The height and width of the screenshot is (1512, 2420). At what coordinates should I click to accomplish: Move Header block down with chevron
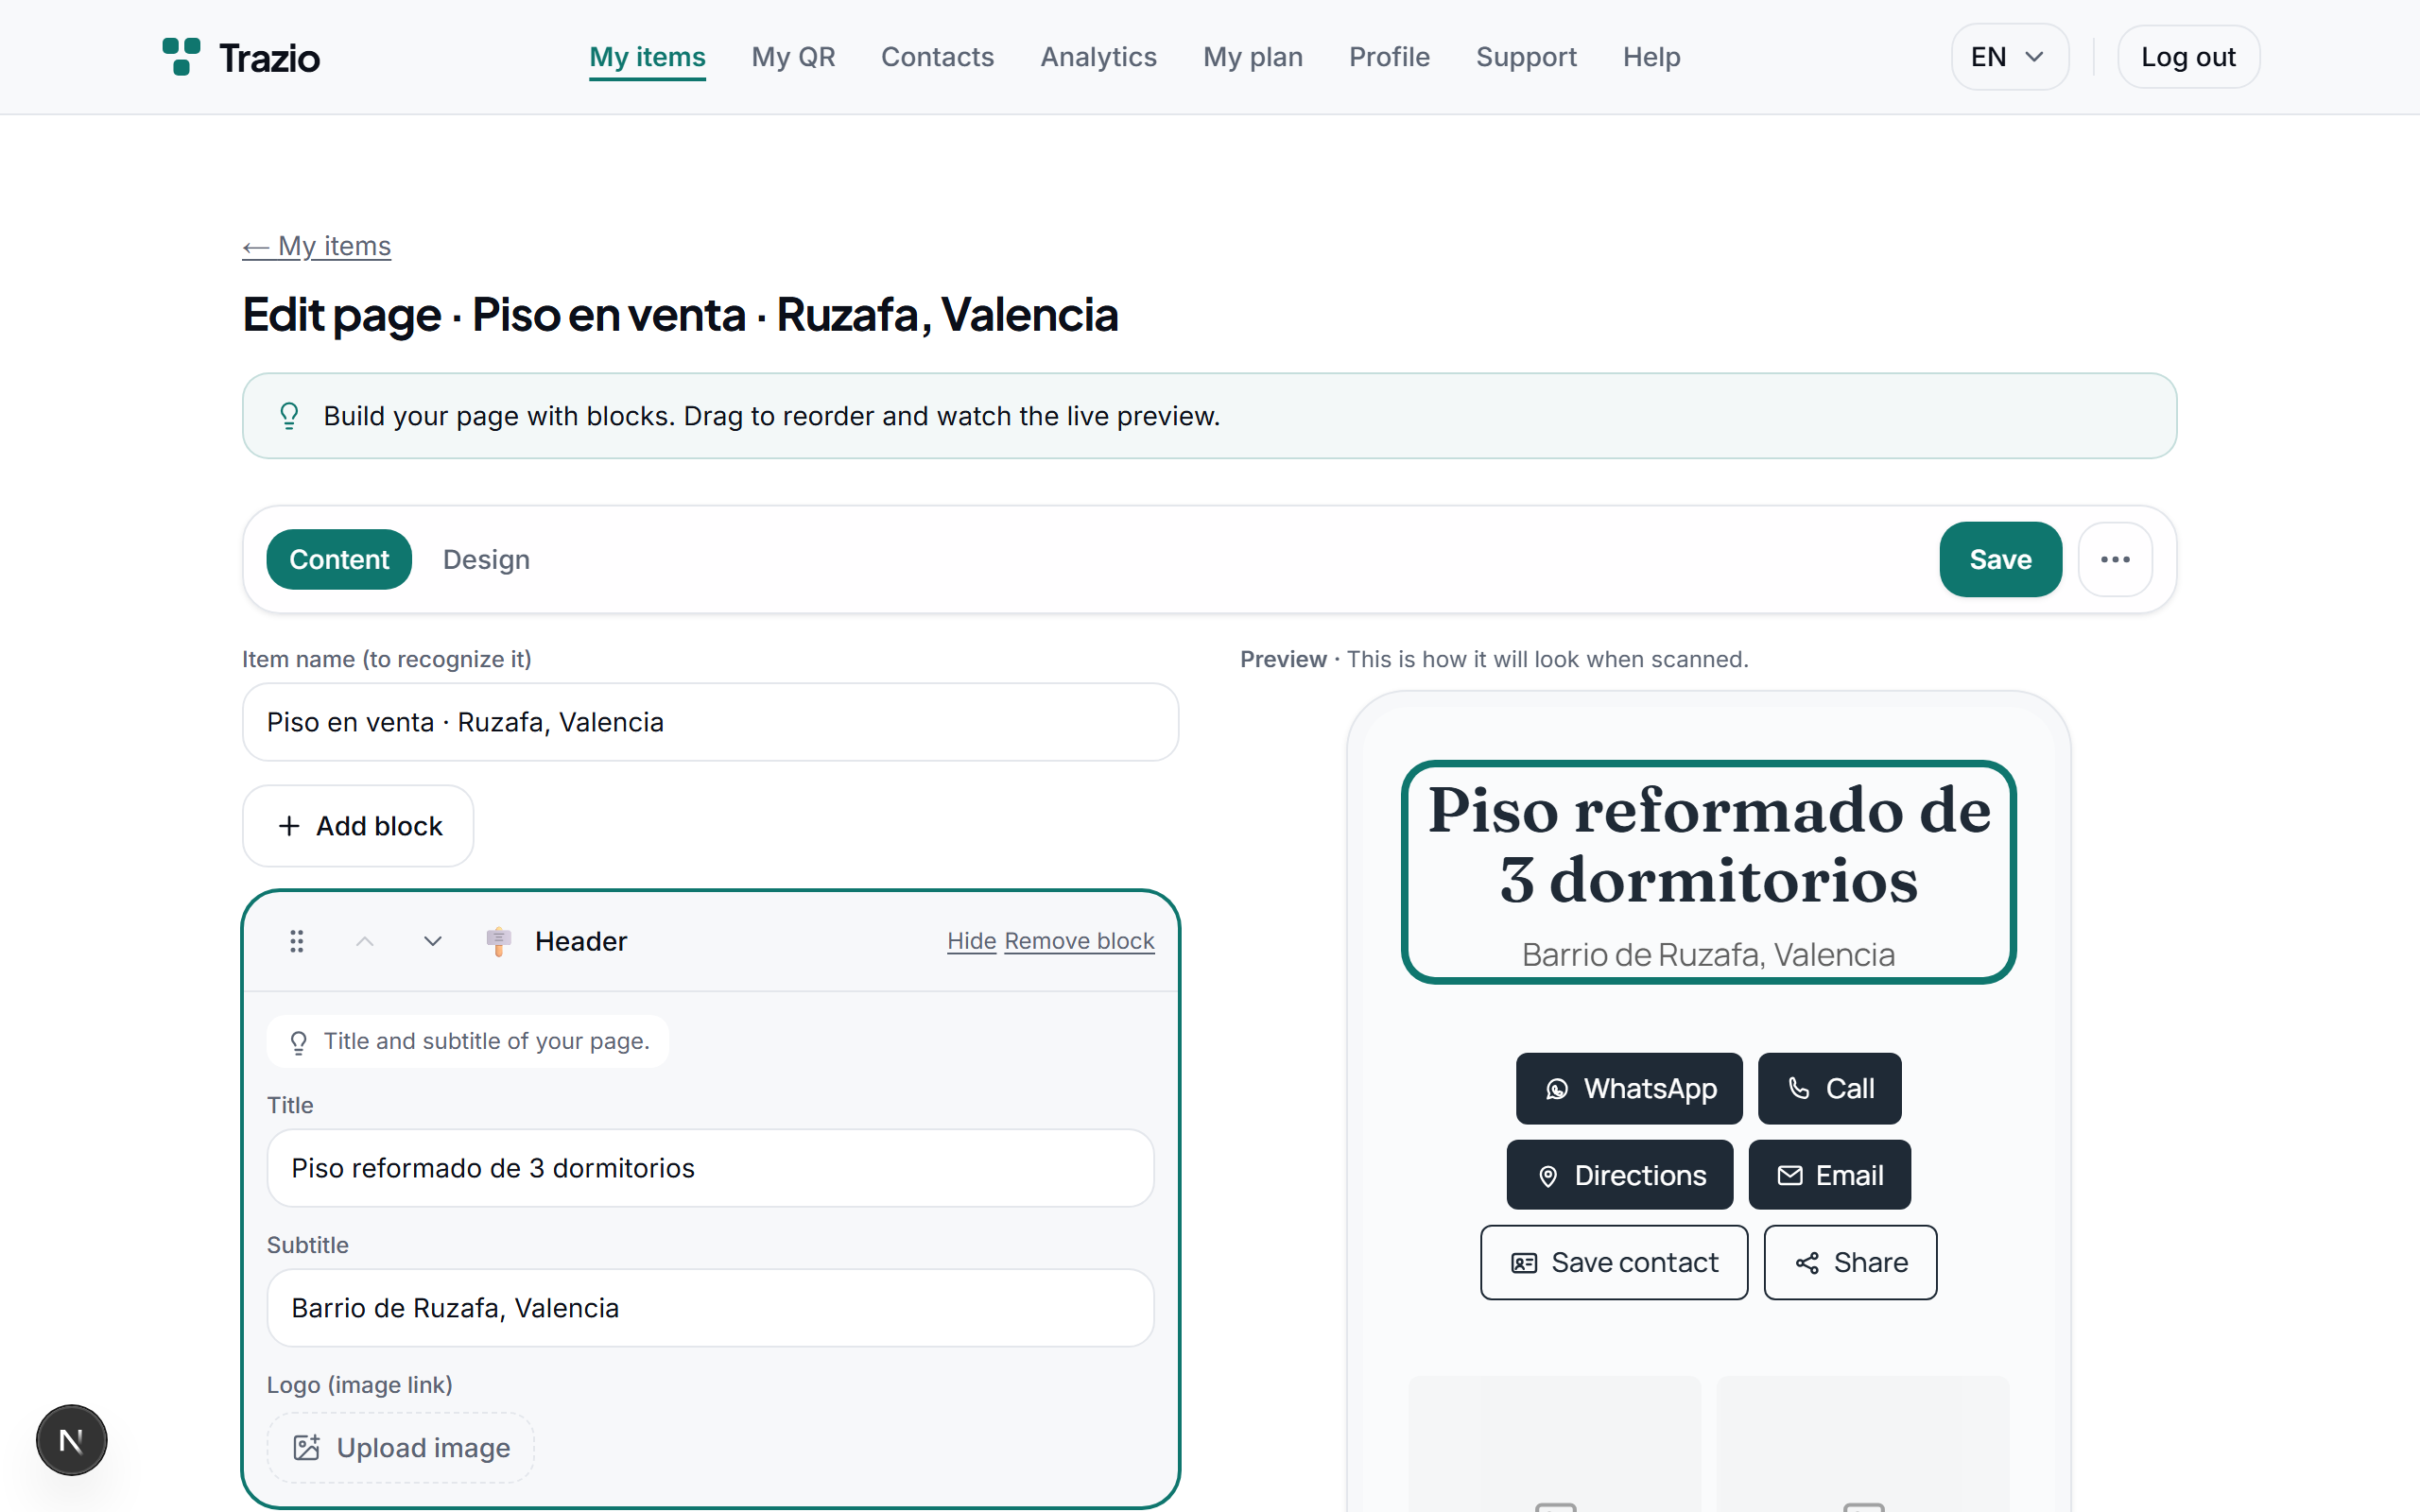[432, 941]
